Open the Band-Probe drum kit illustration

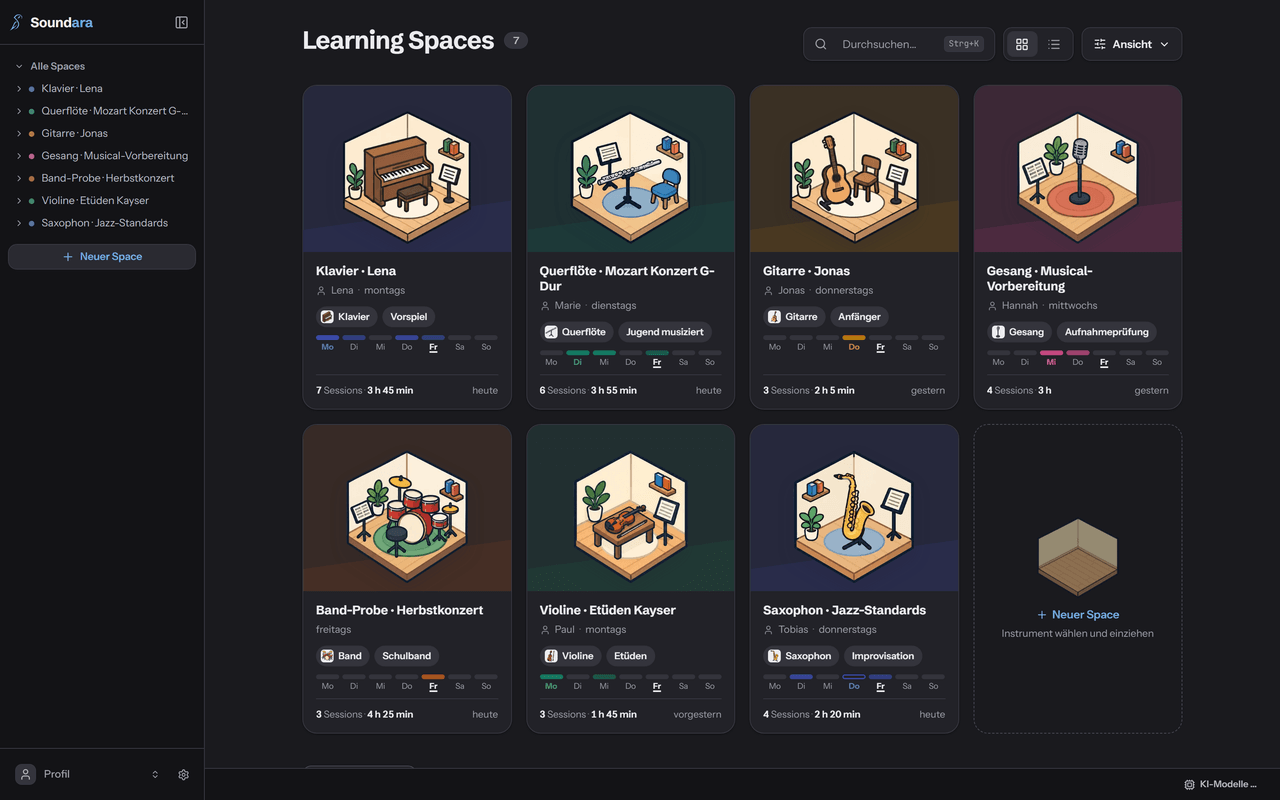pyautogui.click(x=407, y=508)
